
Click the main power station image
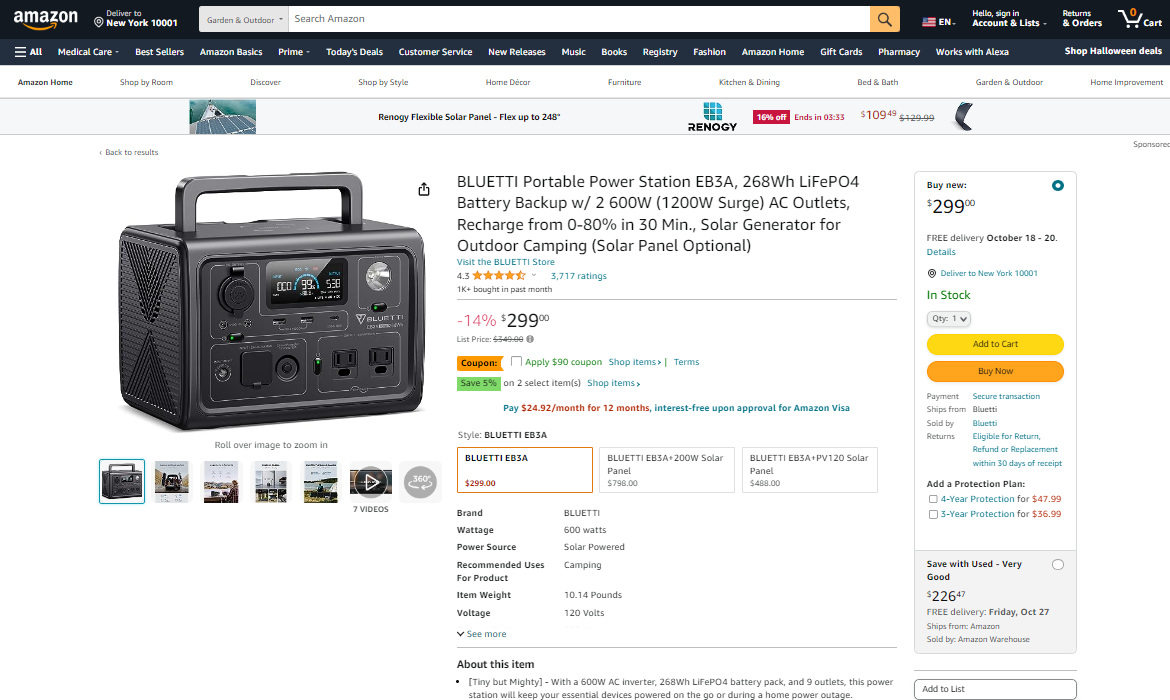(x=272, y=301)
